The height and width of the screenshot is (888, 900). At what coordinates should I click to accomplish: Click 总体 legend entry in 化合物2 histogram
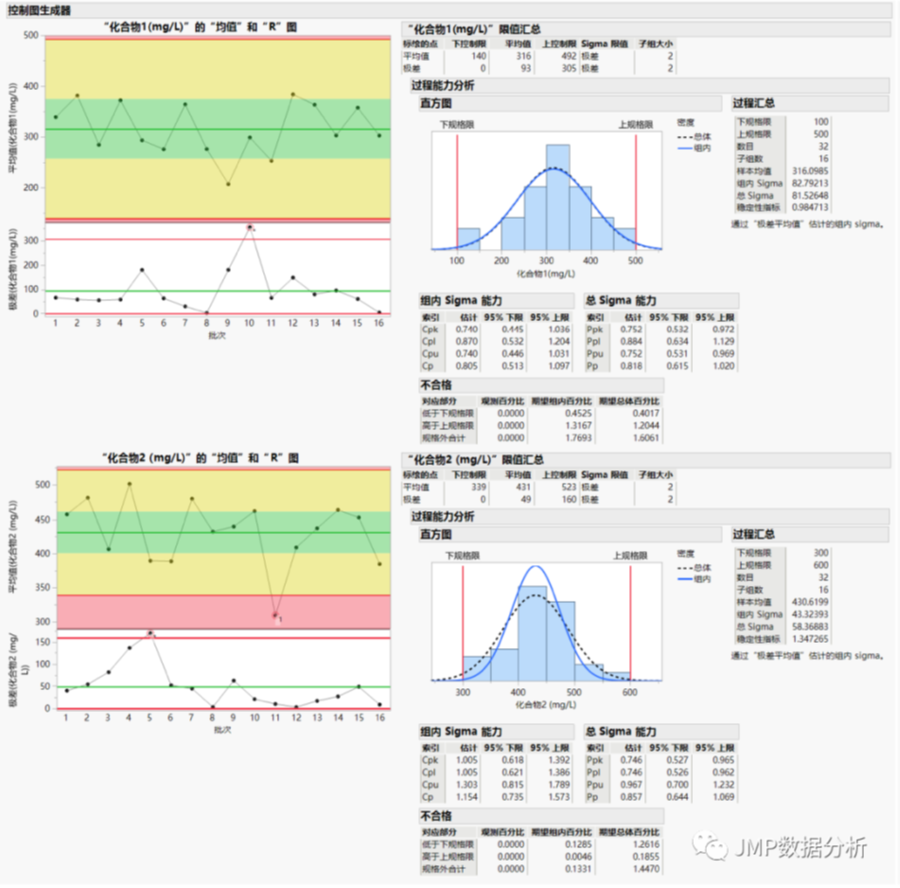tap(695, 568)
